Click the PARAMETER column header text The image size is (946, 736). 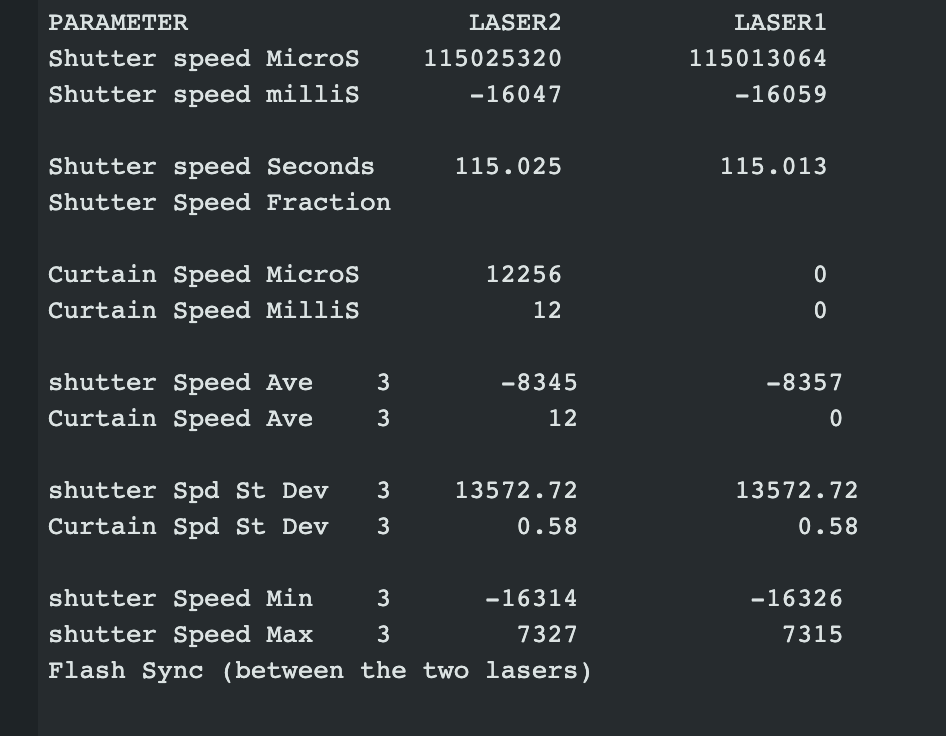click(118, 22)
